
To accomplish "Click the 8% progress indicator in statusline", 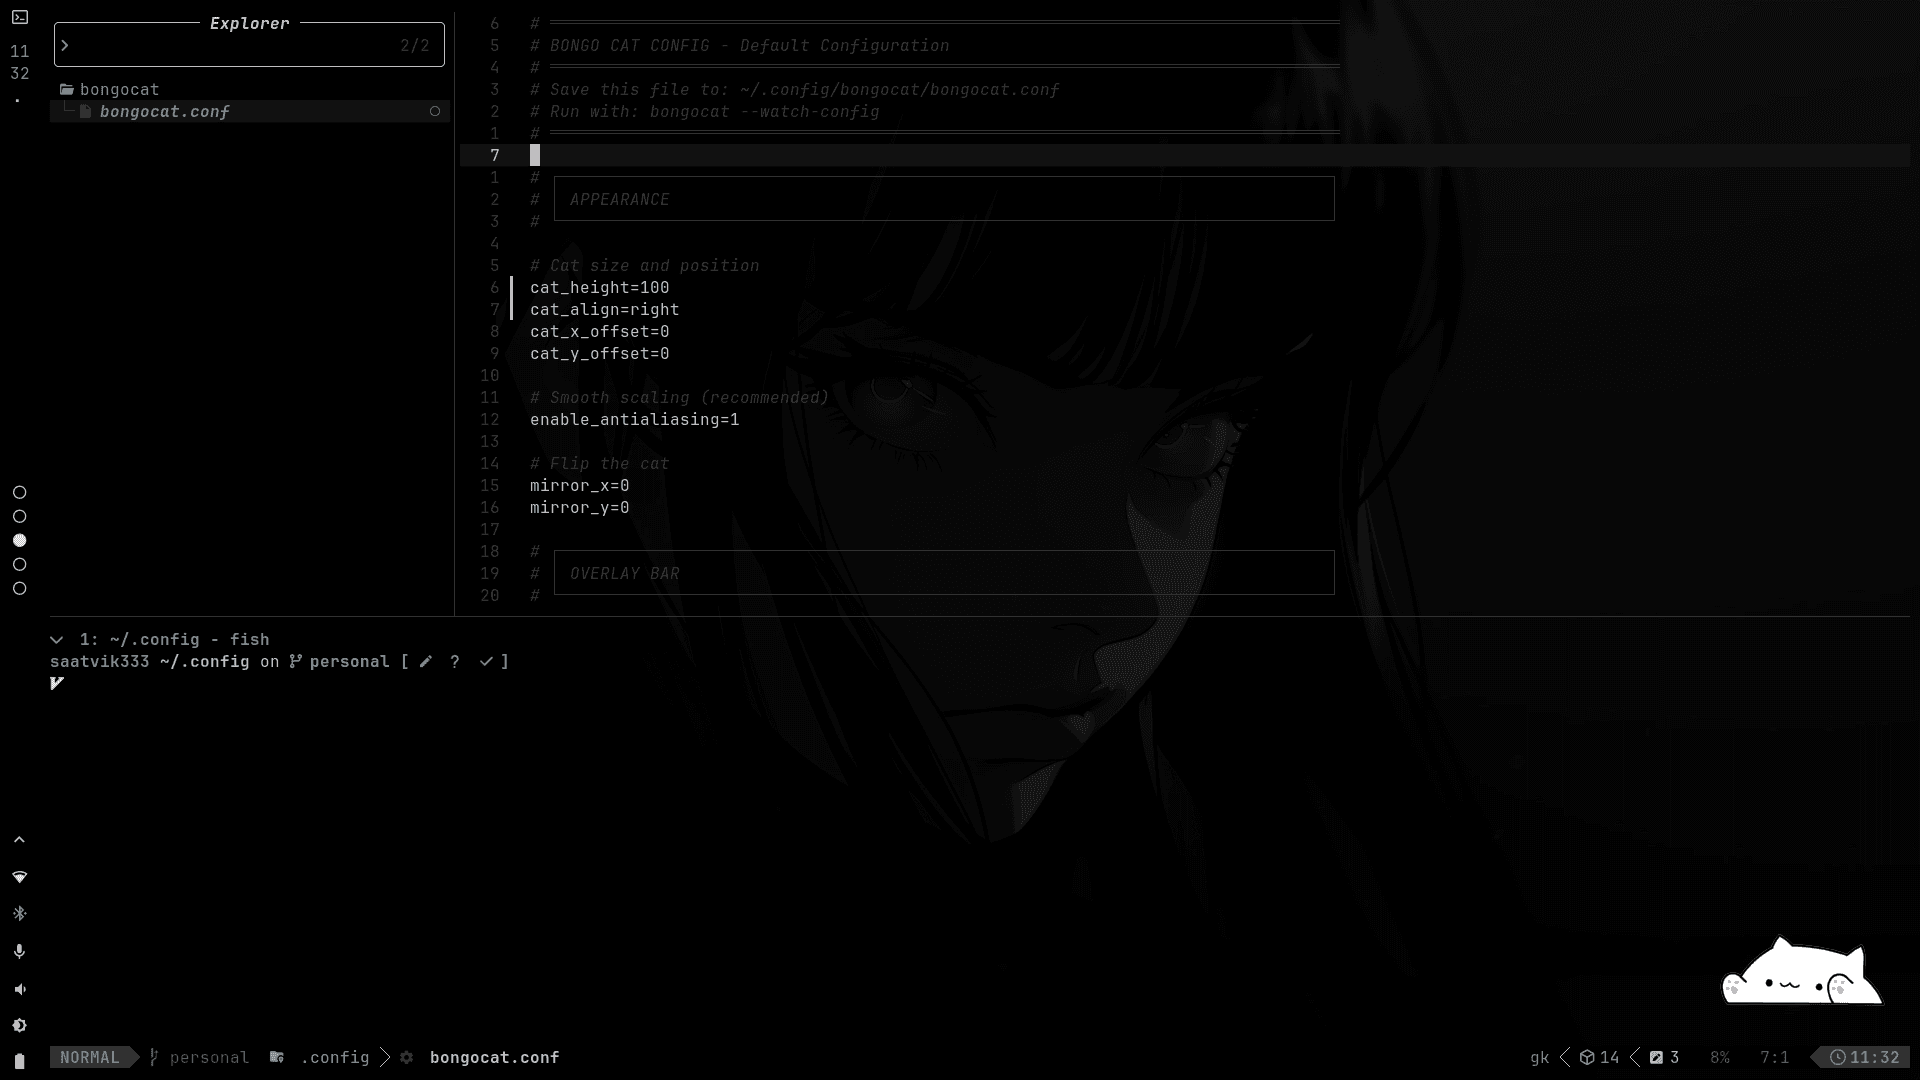I will point(1721,1057).
